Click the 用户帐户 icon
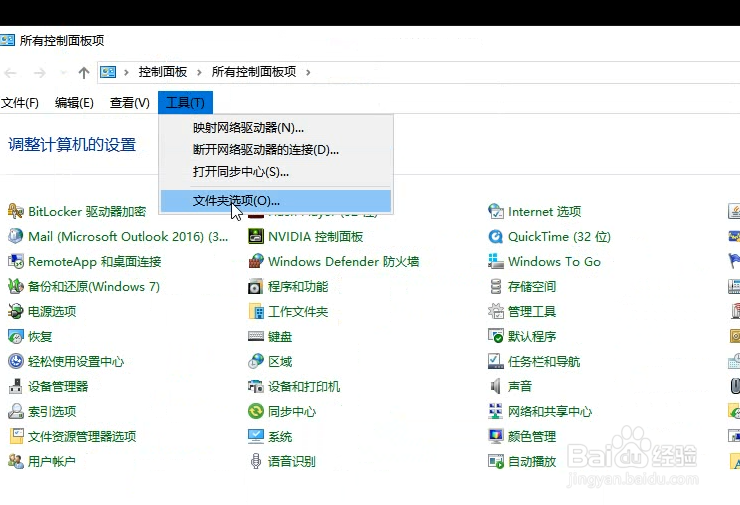Viewport: 740px width, 505px height. [x=16, y=461]
